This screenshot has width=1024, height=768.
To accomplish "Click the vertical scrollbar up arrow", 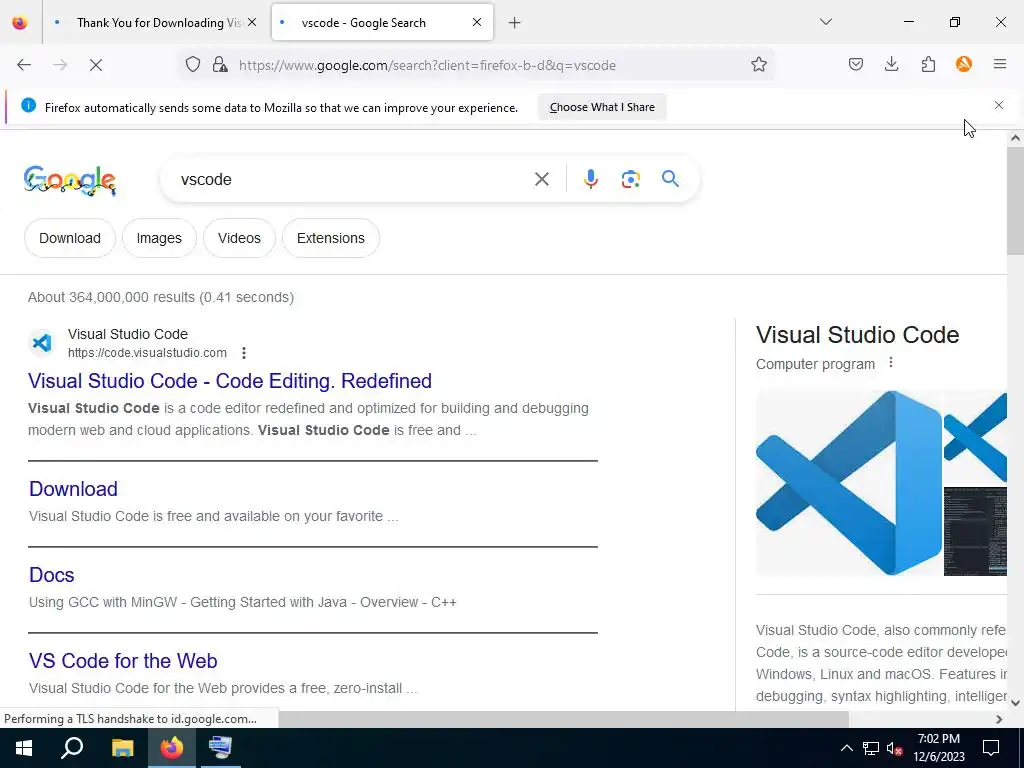I will click(1015, 138).
